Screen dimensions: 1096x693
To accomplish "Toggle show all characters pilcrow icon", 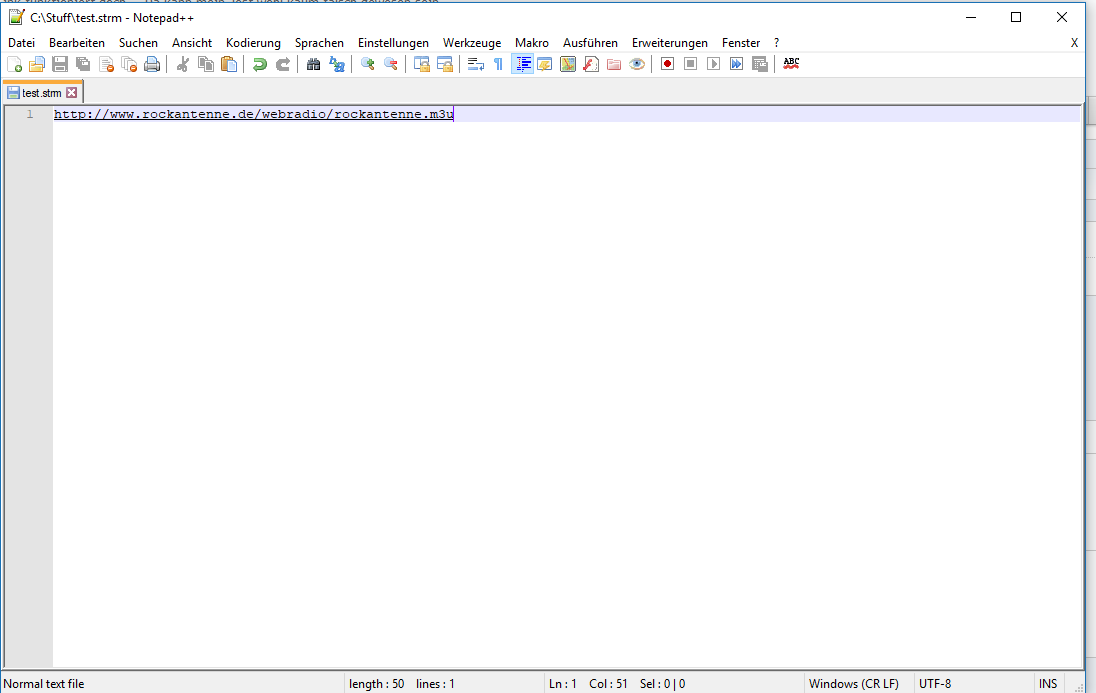I will [498, 64].
